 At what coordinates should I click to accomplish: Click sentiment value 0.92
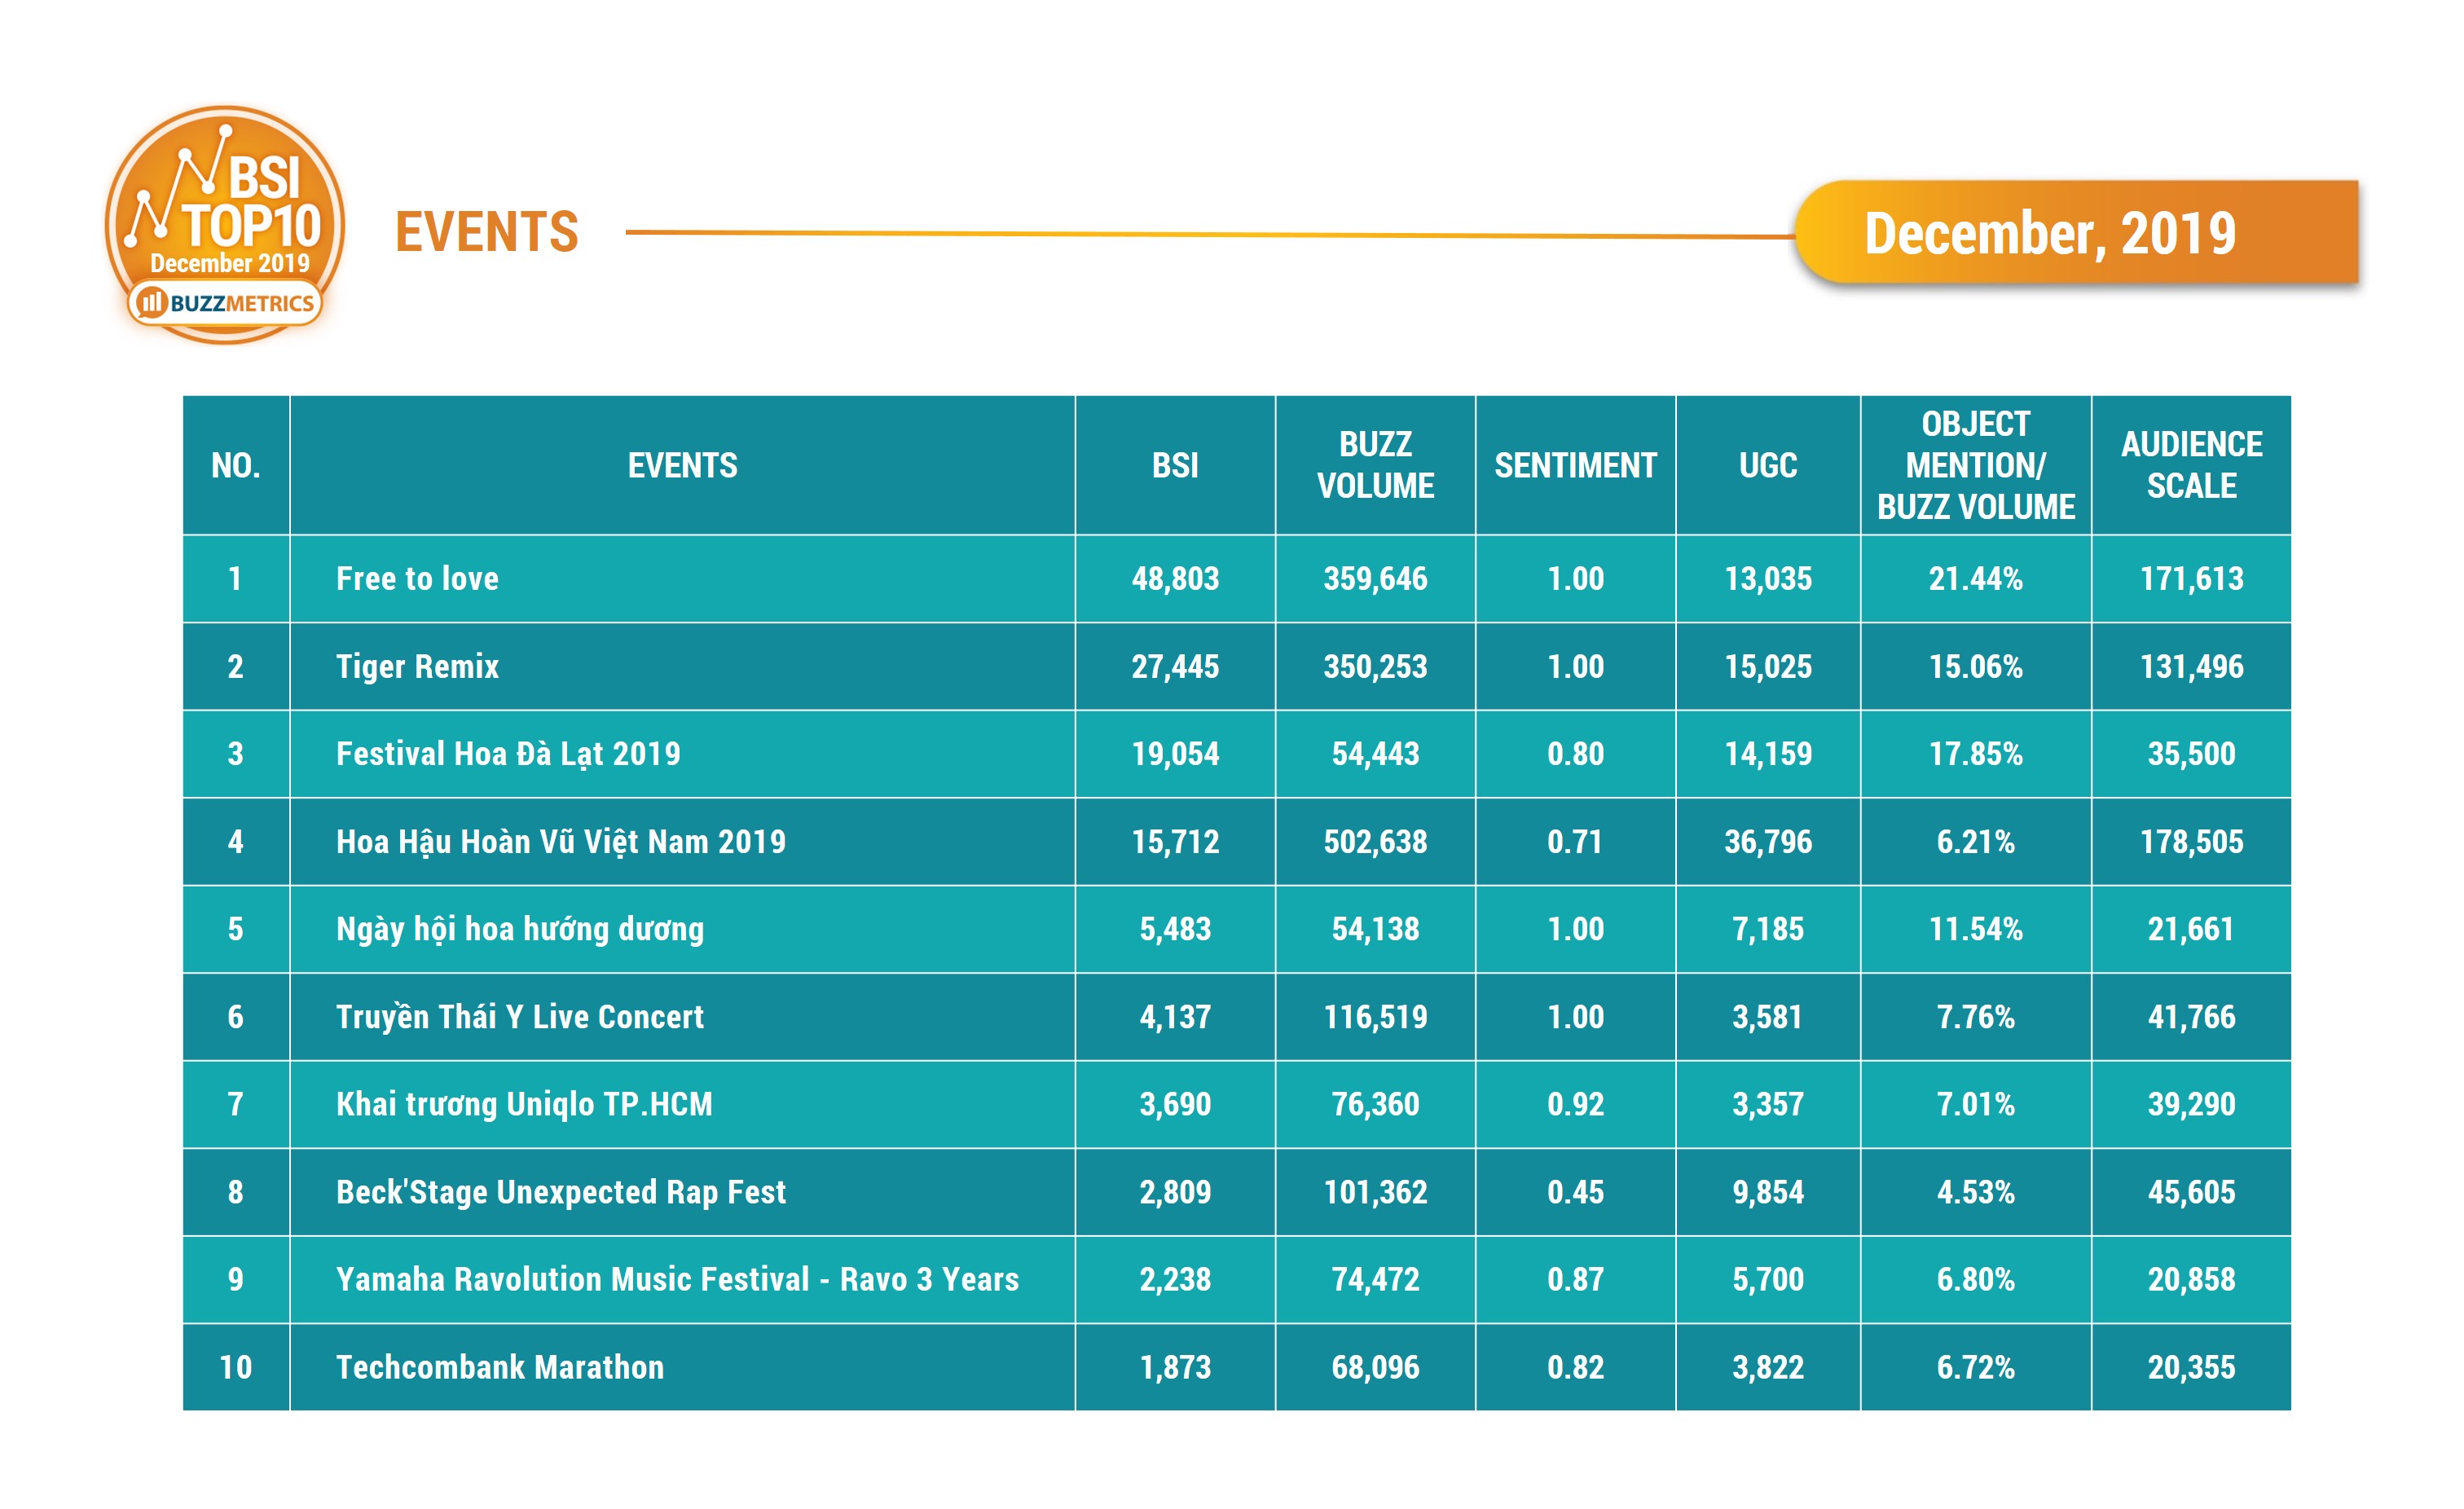click(1575, 1105)
